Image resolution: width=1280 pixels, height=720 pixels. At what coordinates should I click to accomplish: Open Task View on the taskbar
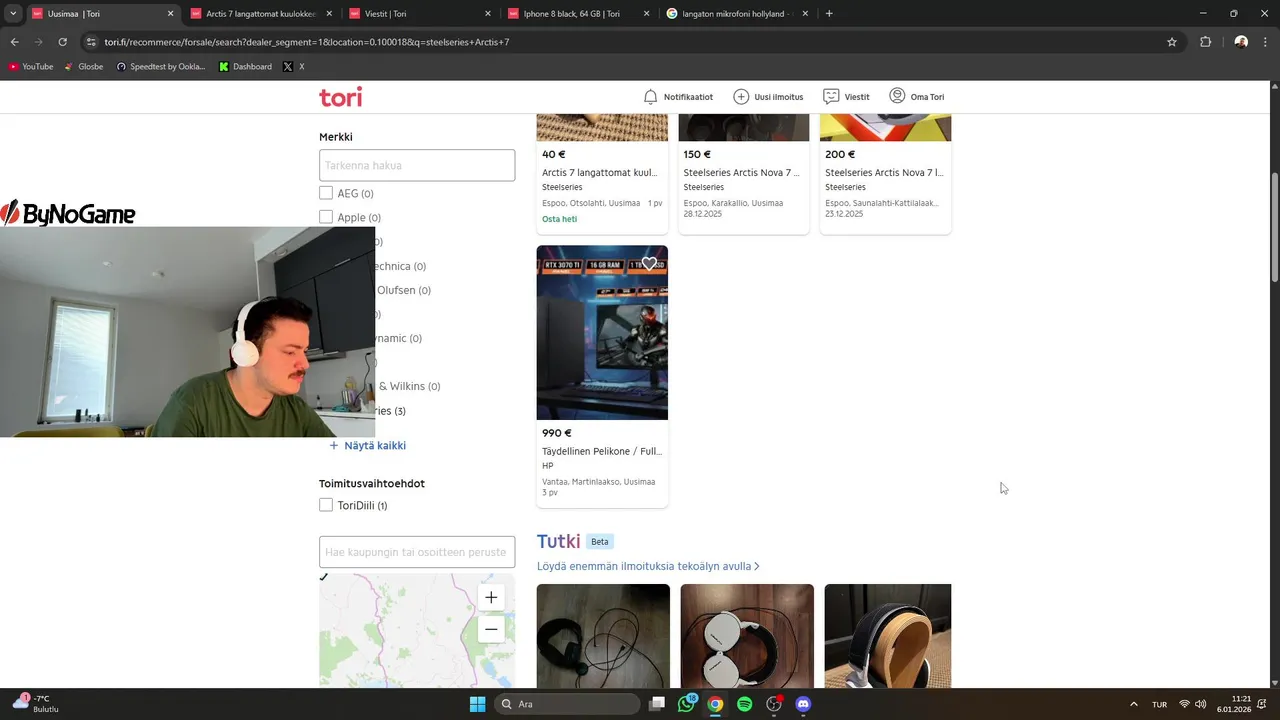click(x=657, y=704)
